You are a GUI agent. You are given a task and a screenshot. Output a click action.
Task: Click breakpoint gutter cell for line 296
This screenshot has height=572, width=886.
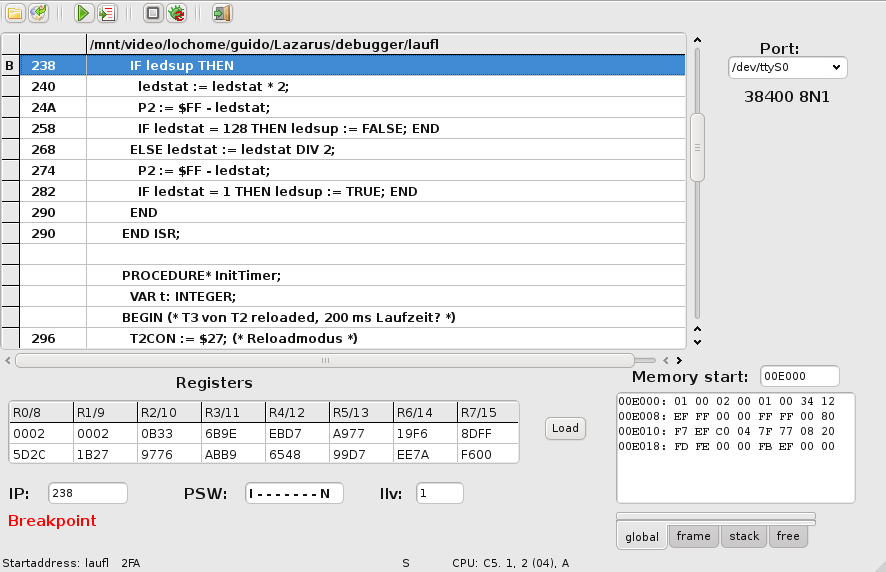10,339
